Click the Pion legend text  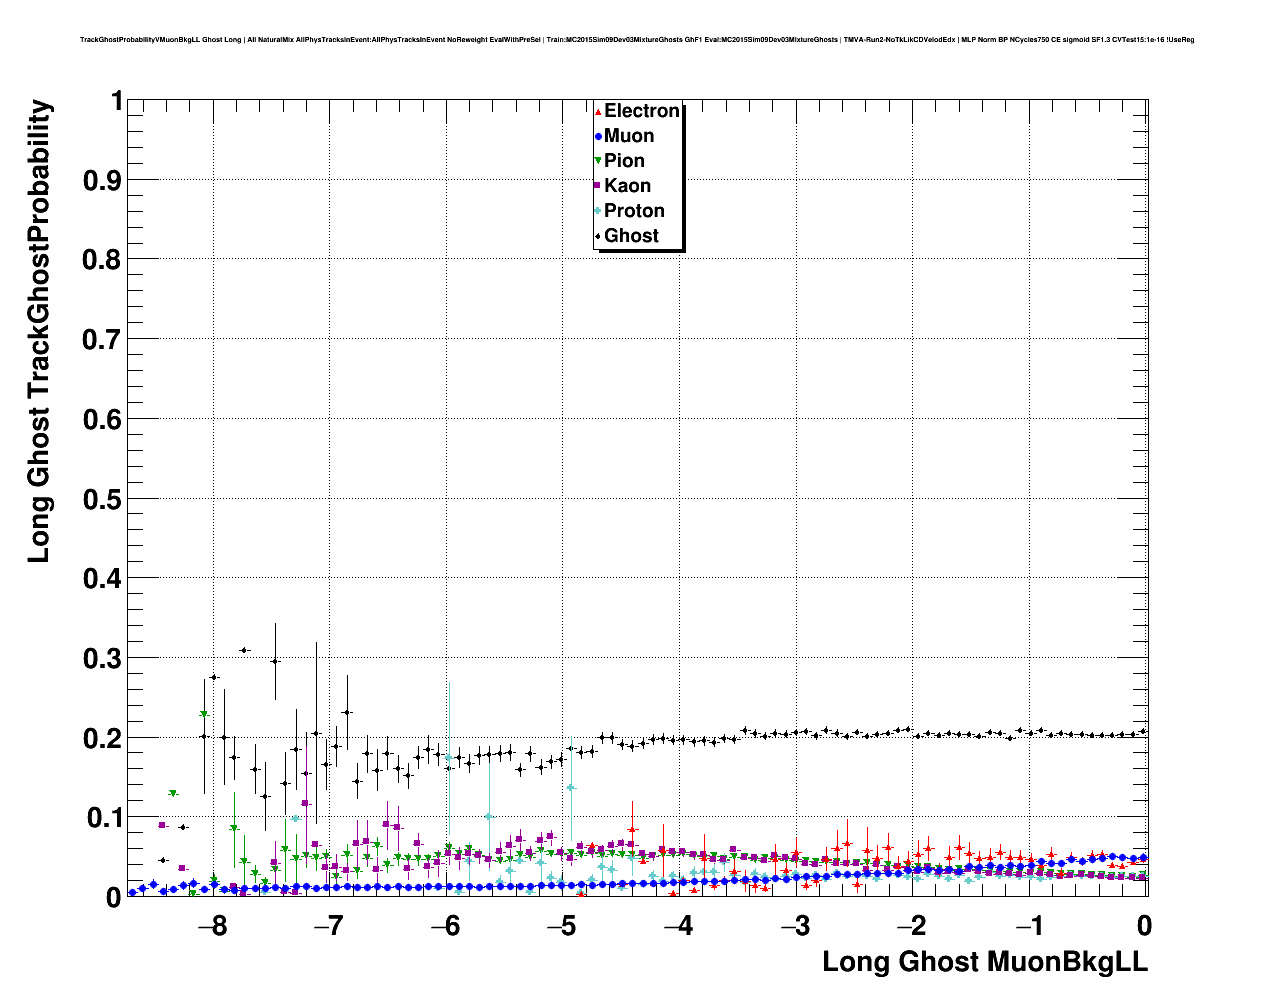coord(624,161)
